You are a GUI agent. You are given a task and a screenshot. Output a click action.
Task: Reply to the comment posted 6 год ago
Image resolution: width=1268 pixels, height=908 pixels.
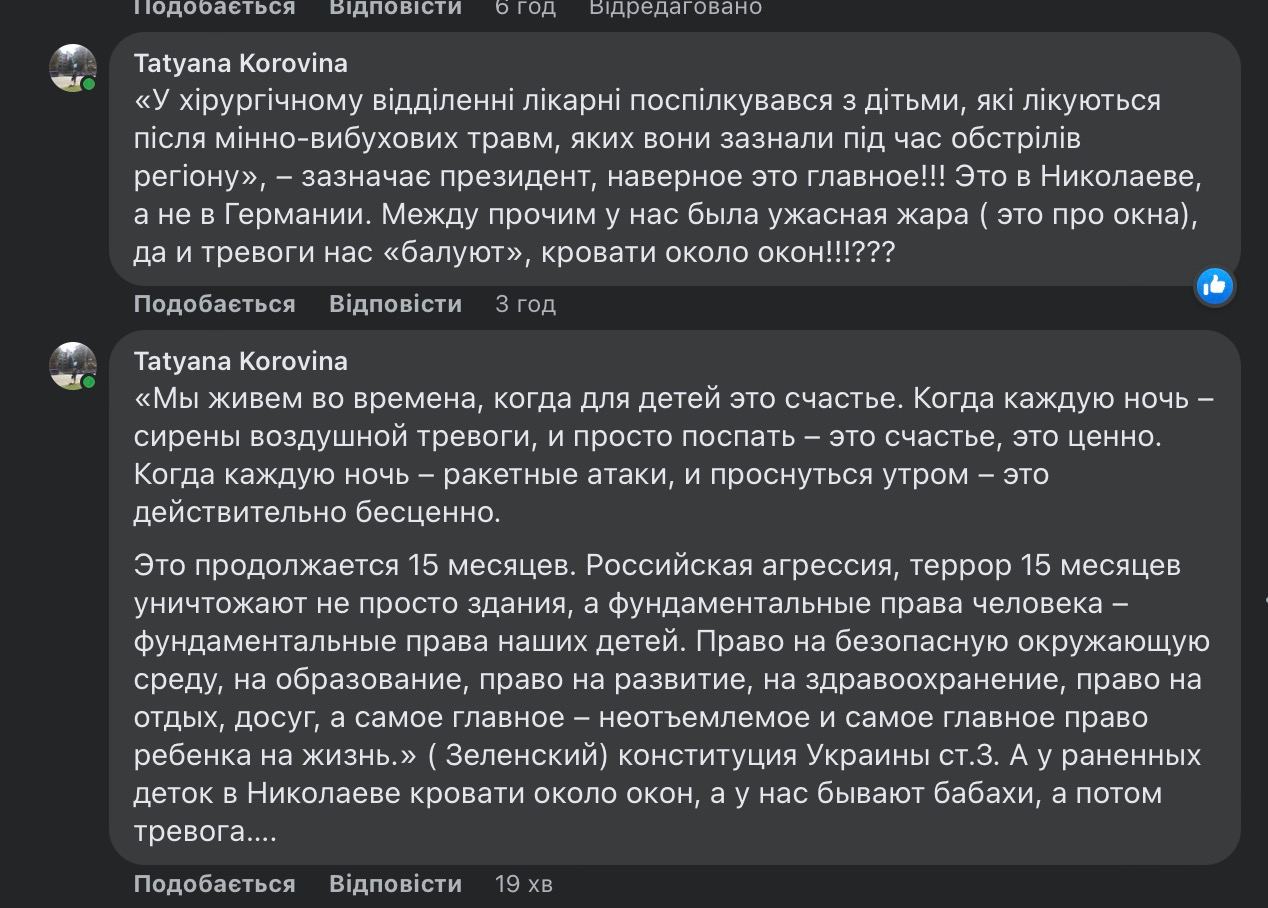tap(396, 8)
